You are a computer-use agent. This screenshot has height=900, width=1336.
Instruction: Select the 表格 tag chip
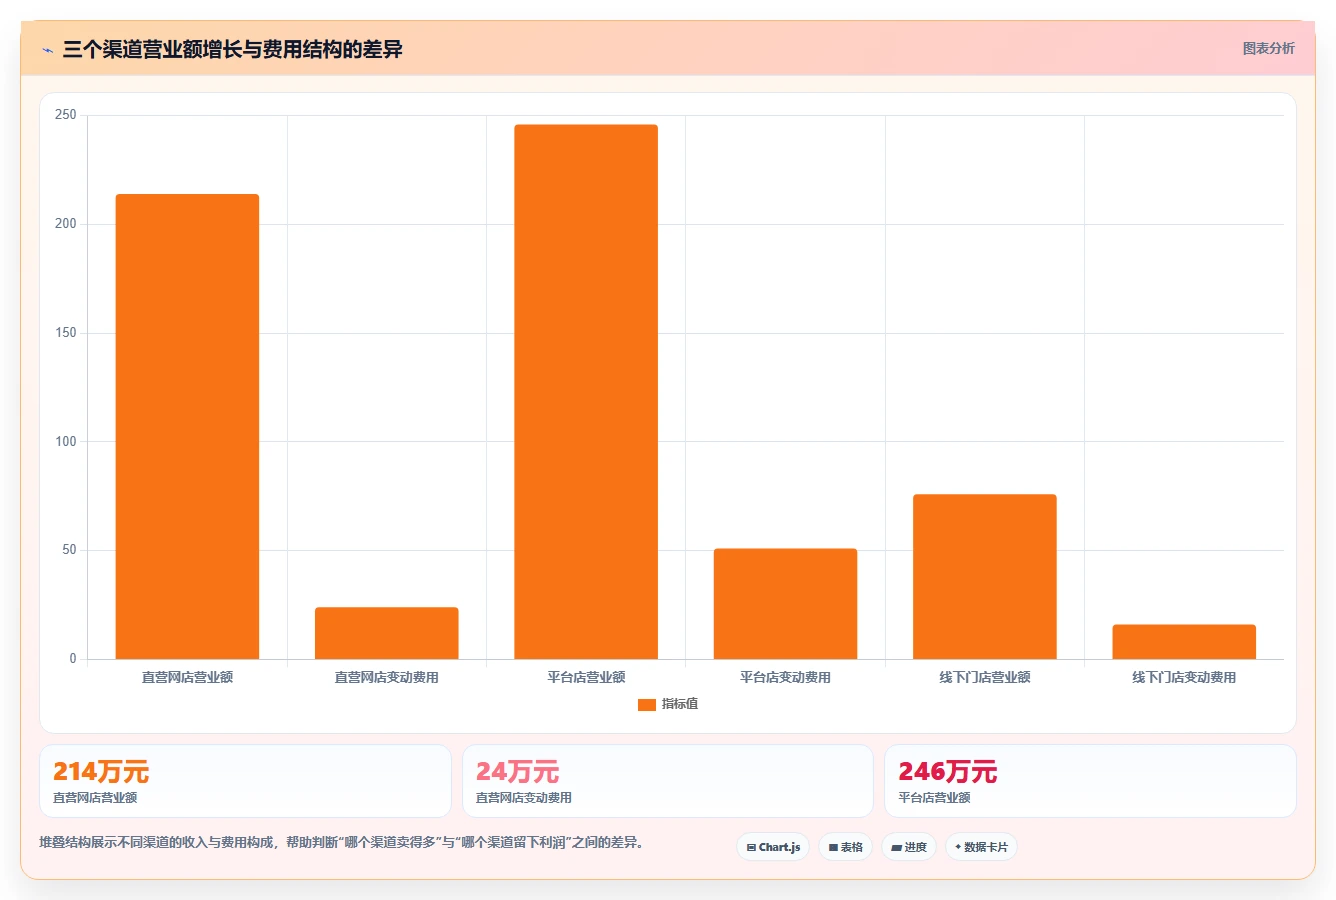tap(845, 847)
